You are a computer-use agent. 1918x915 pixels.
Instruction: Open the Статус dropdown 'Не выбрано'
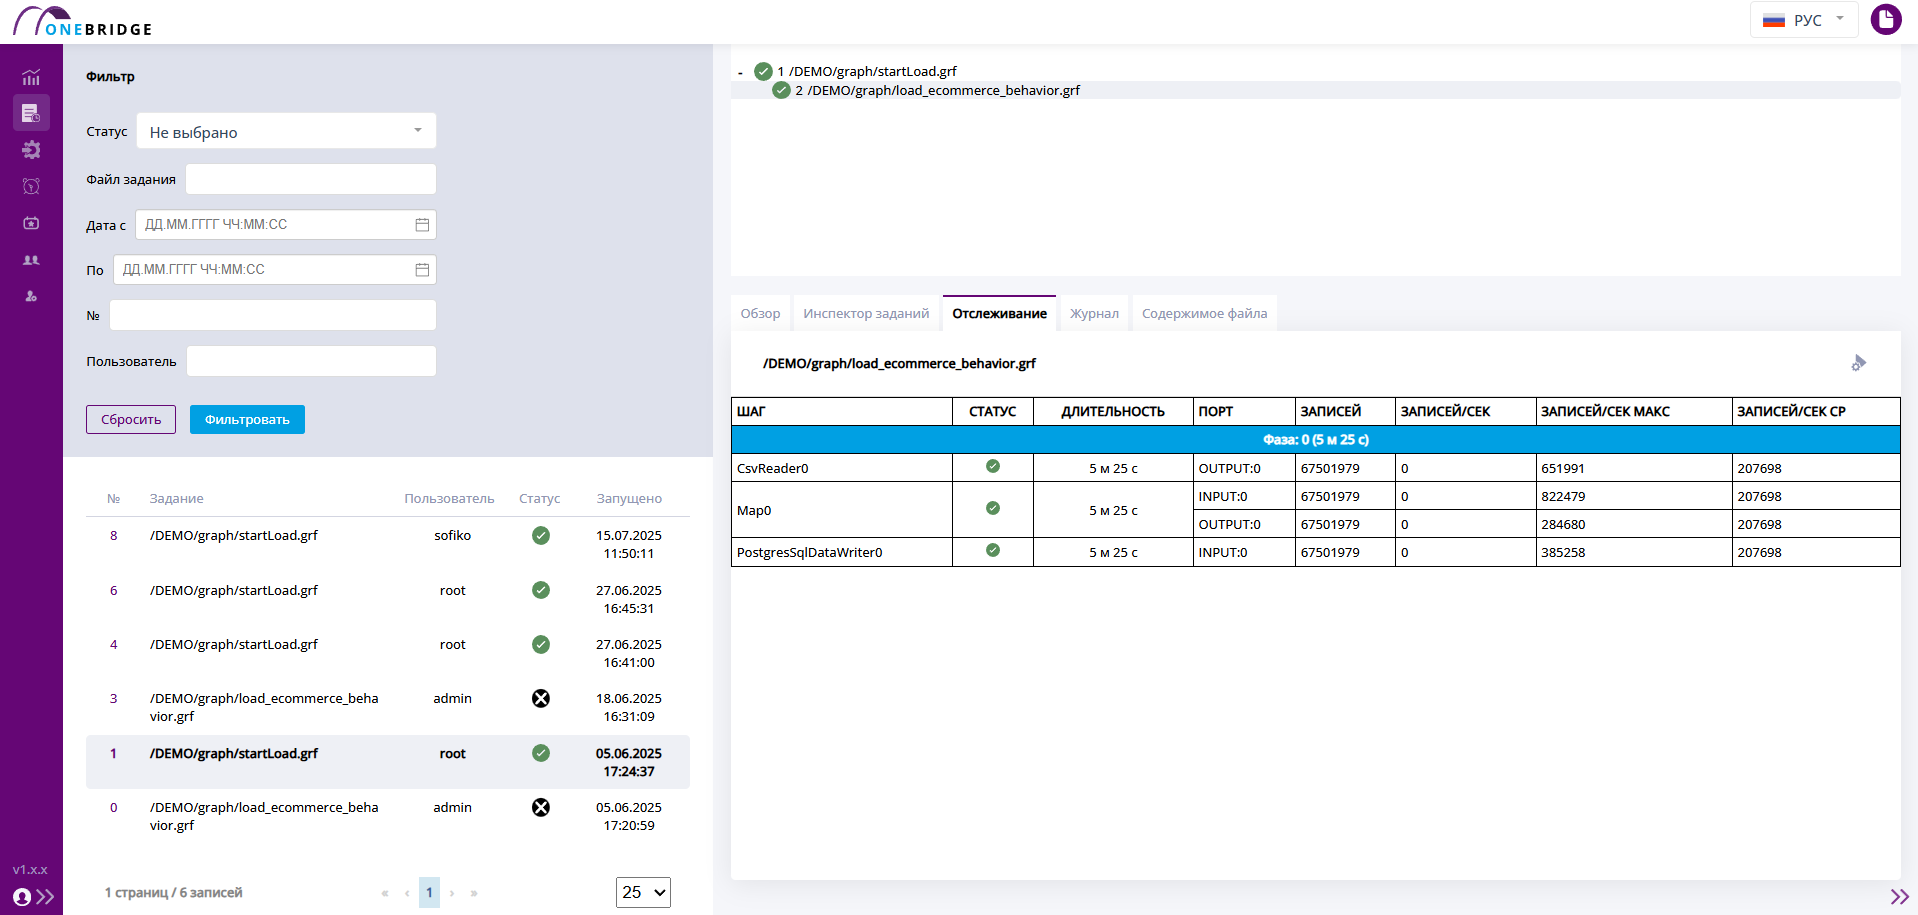[286, 131]
